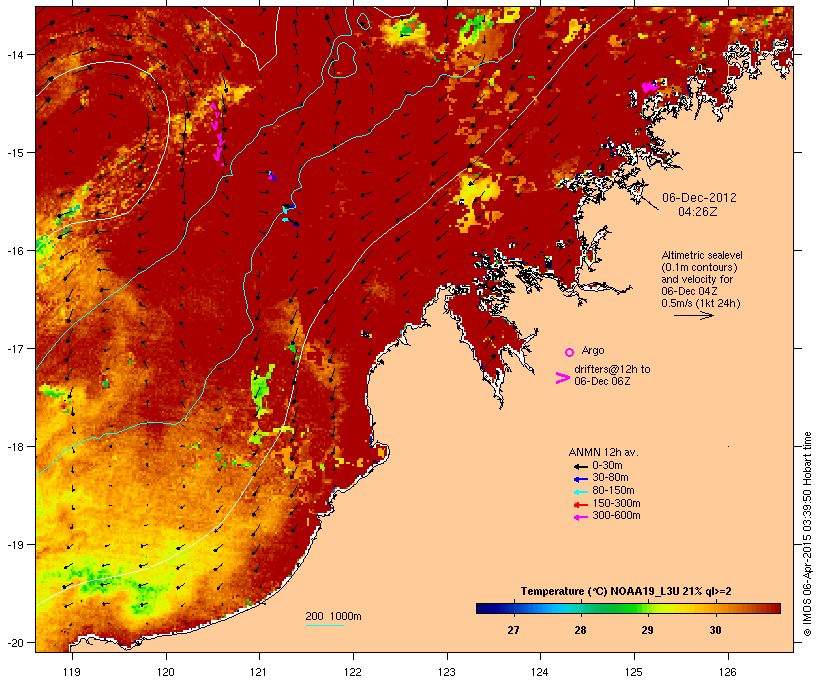The height and width of the screenshot is (680, 820).
Task: Click latitude axis label -18
Action: click(x=14, y=447)
